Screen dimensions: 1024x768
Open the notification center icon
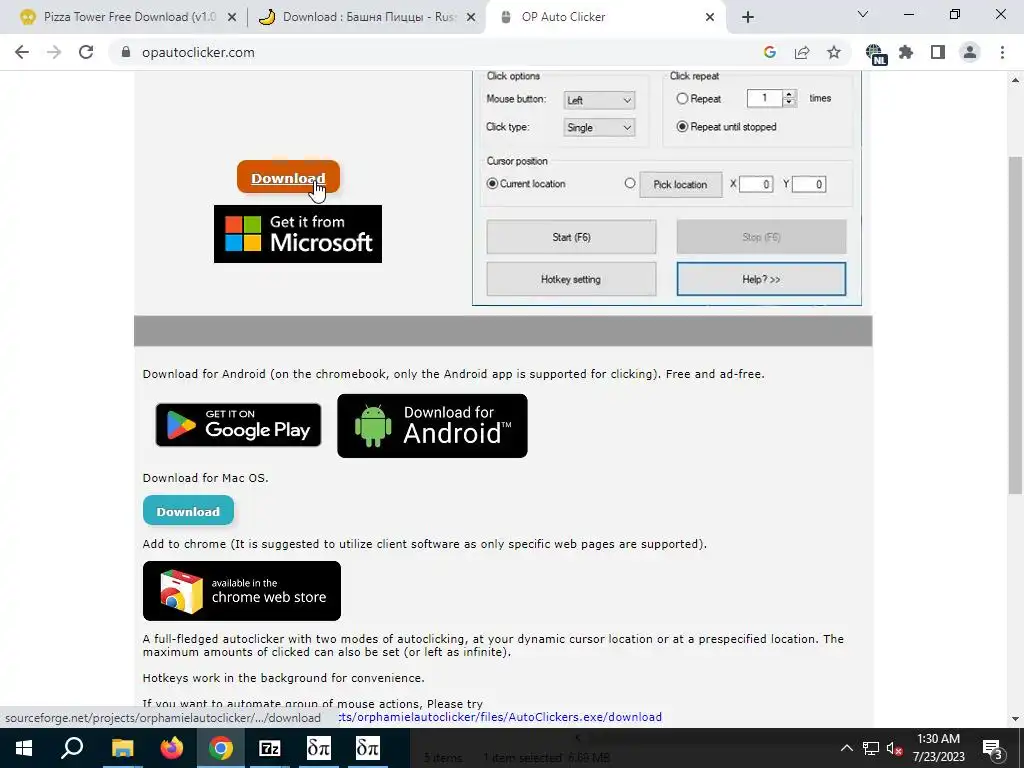tap(992, 748)
